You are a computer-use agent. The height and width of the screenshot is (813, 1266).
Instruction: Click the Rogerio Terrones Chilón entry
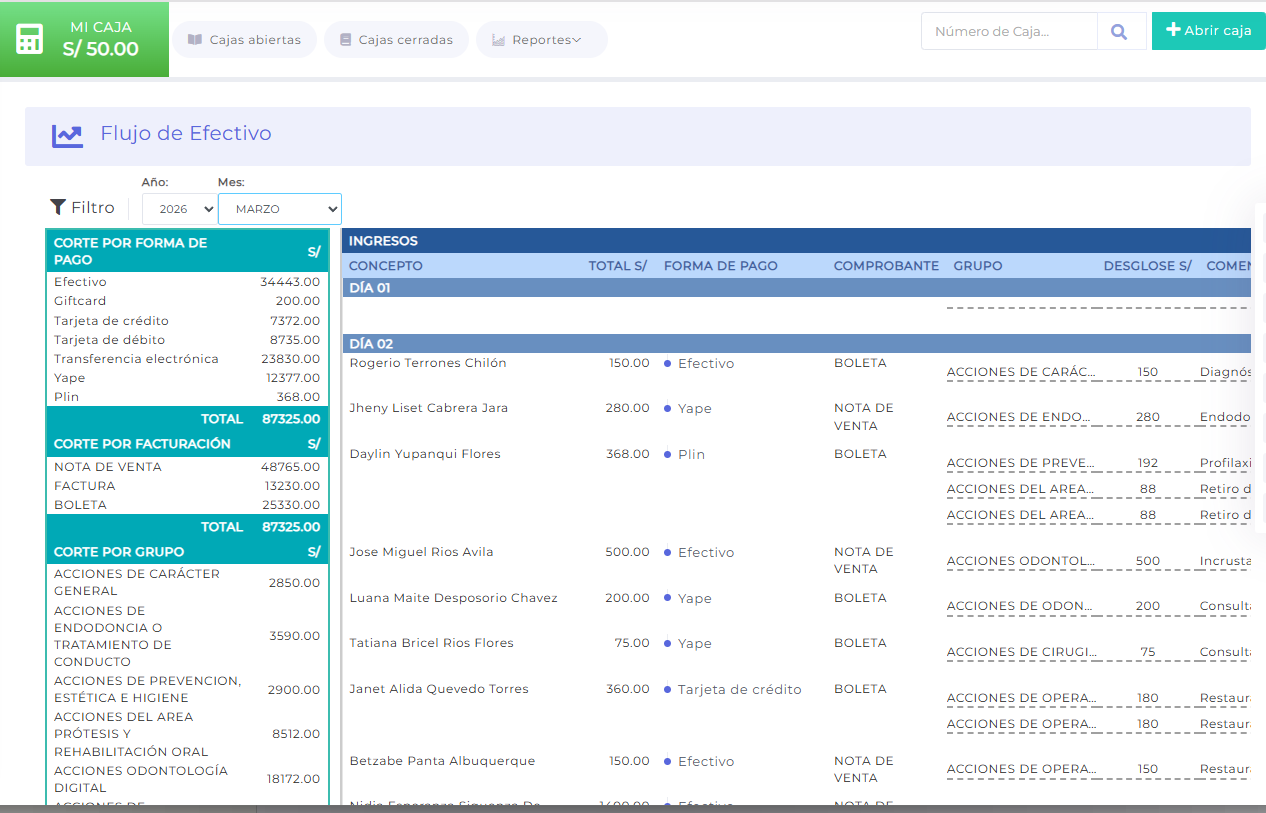click(x=428, y=363)
